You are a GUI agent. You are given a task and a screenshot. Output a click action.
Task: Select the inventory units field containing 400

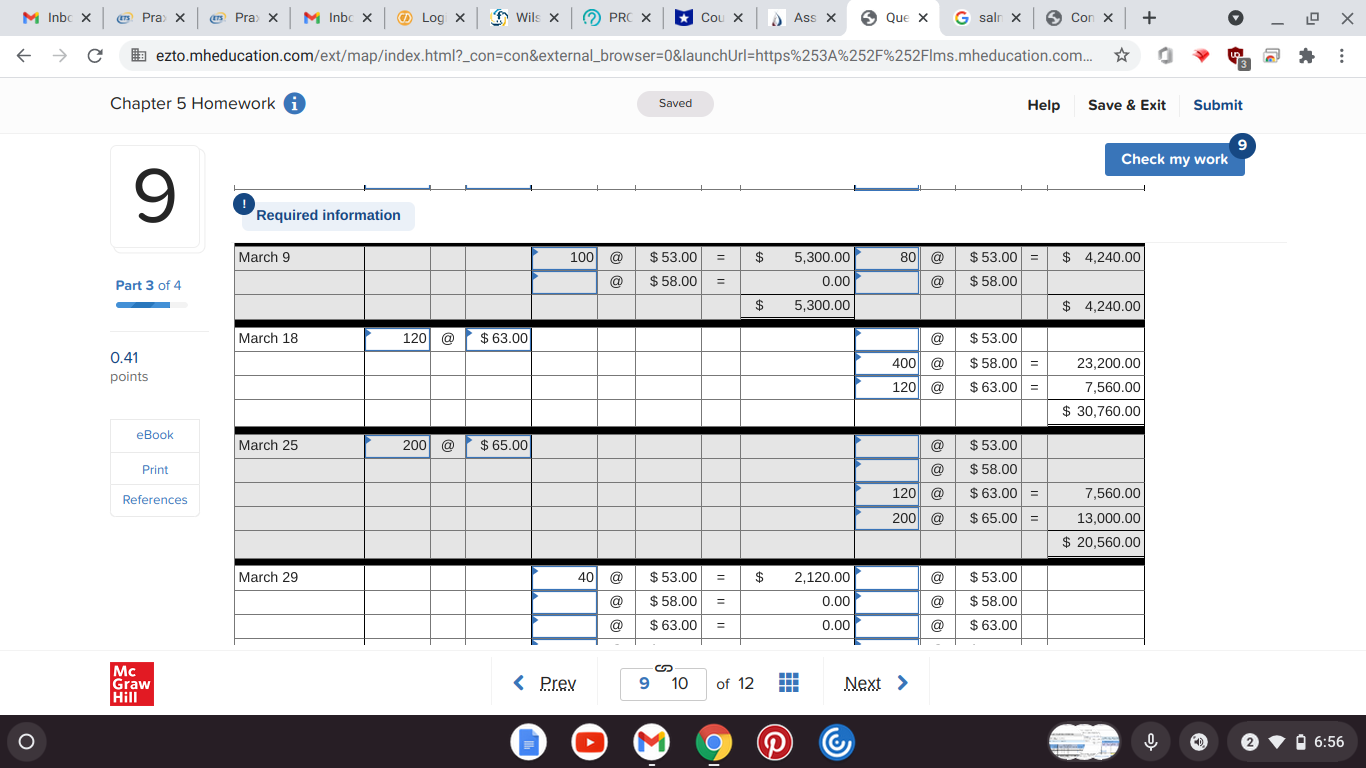point(887,364)
